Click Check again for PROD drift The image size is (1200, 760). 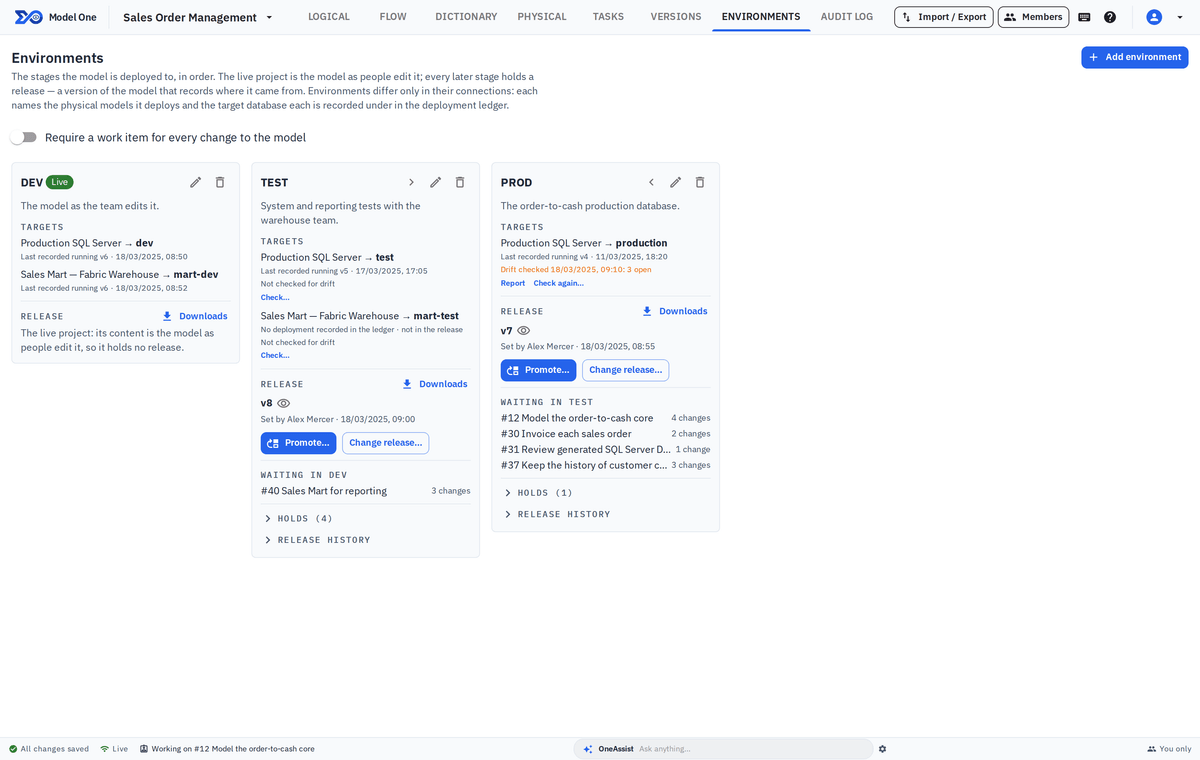(x=559, y=283)
